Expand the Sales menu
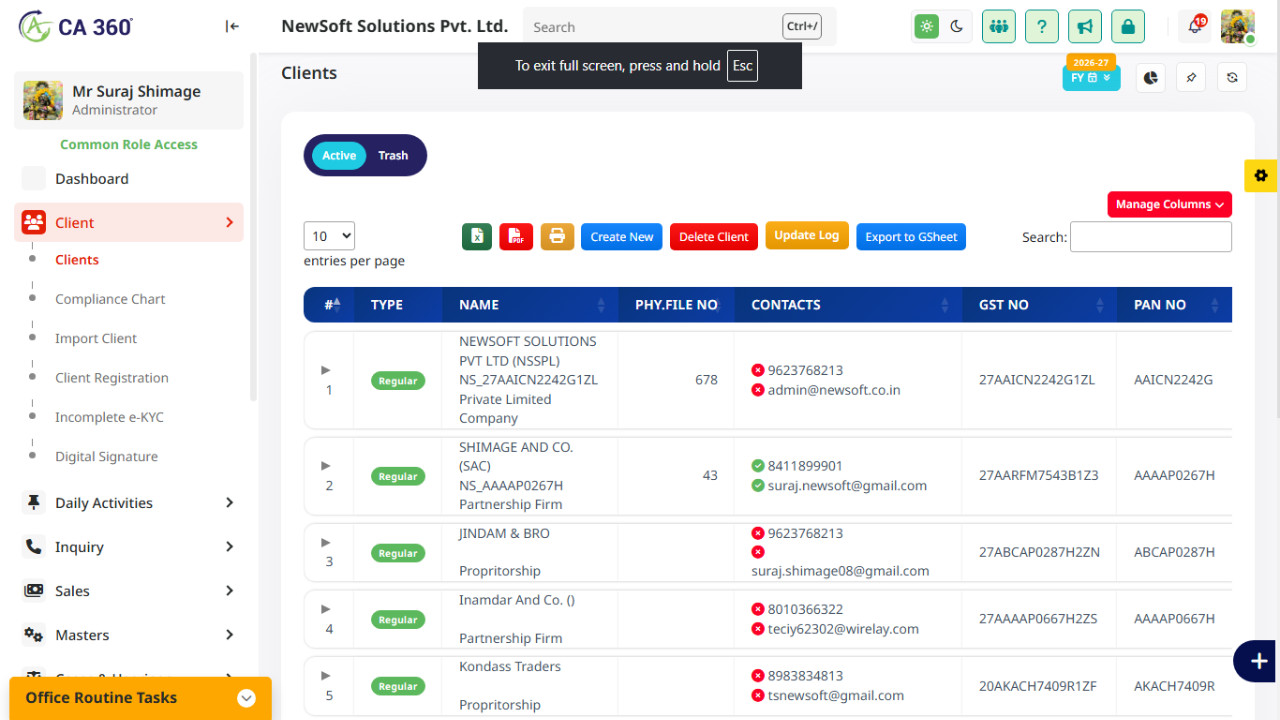The image size is (1280, 720). (x=129, y=591)
